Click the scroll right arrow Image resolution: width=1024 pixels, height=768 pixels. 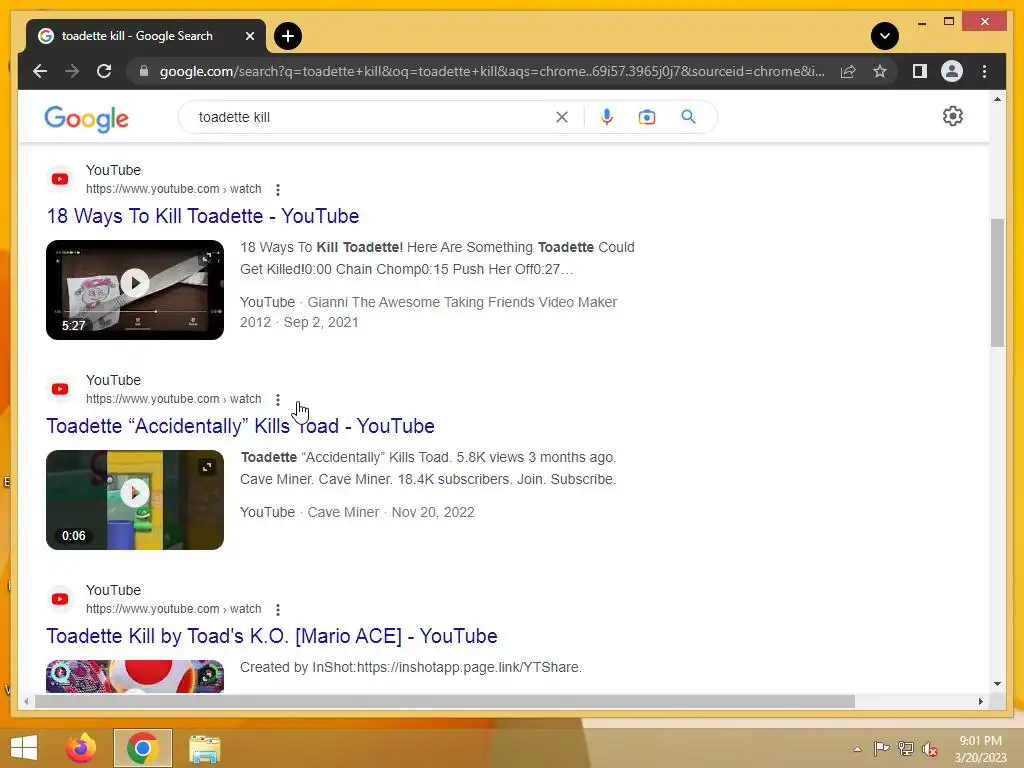[x=981, y=701]
